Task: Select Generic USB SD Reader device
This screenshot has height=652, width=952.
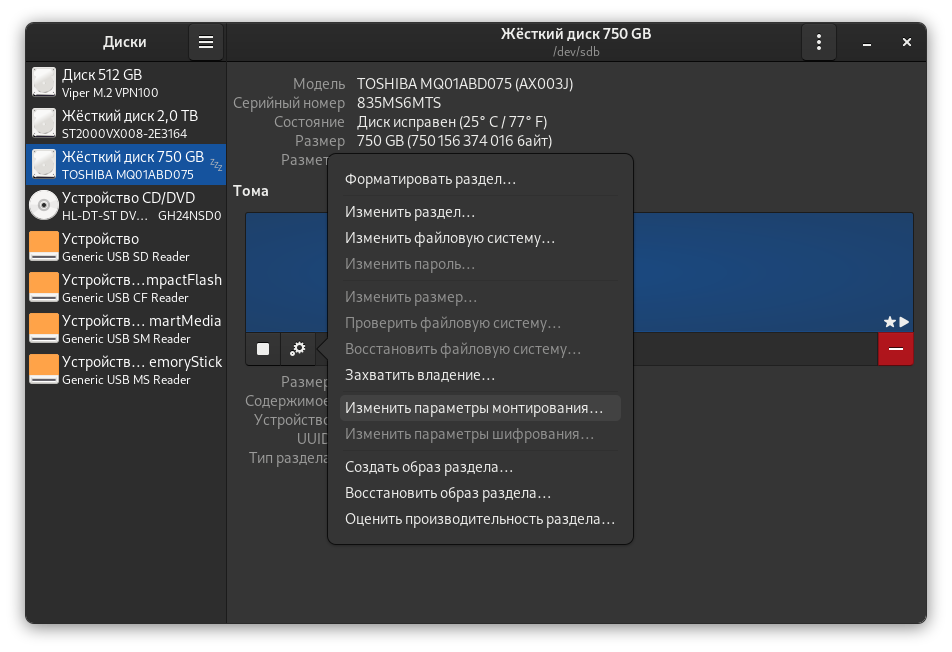Action: coord(126,246)
